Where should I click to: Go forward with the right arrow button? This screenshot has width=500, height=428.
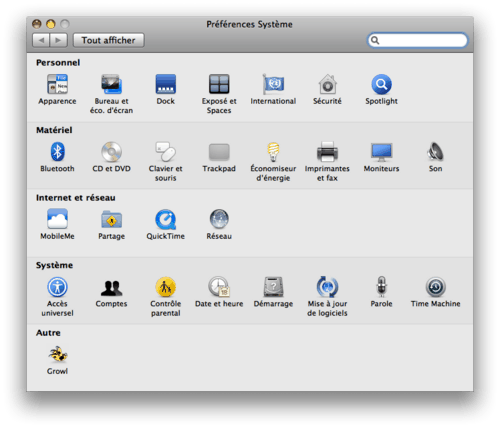click(59, 40)
